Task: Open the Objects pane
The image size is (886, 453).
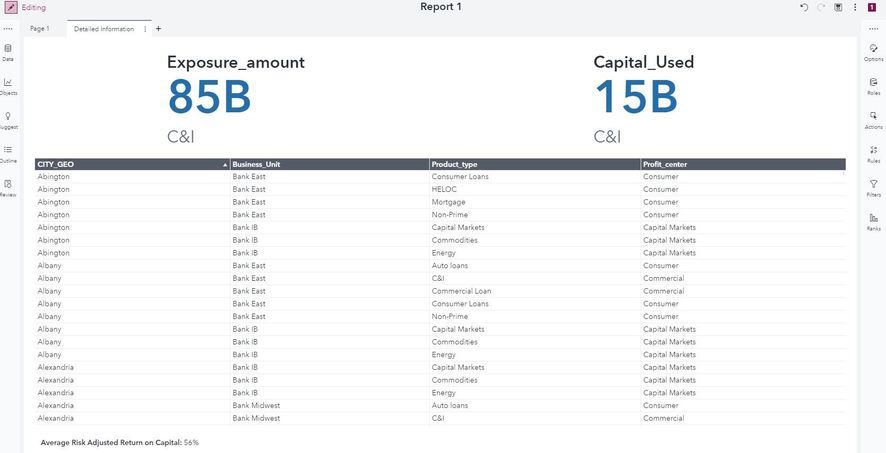Action: point(8,85)
